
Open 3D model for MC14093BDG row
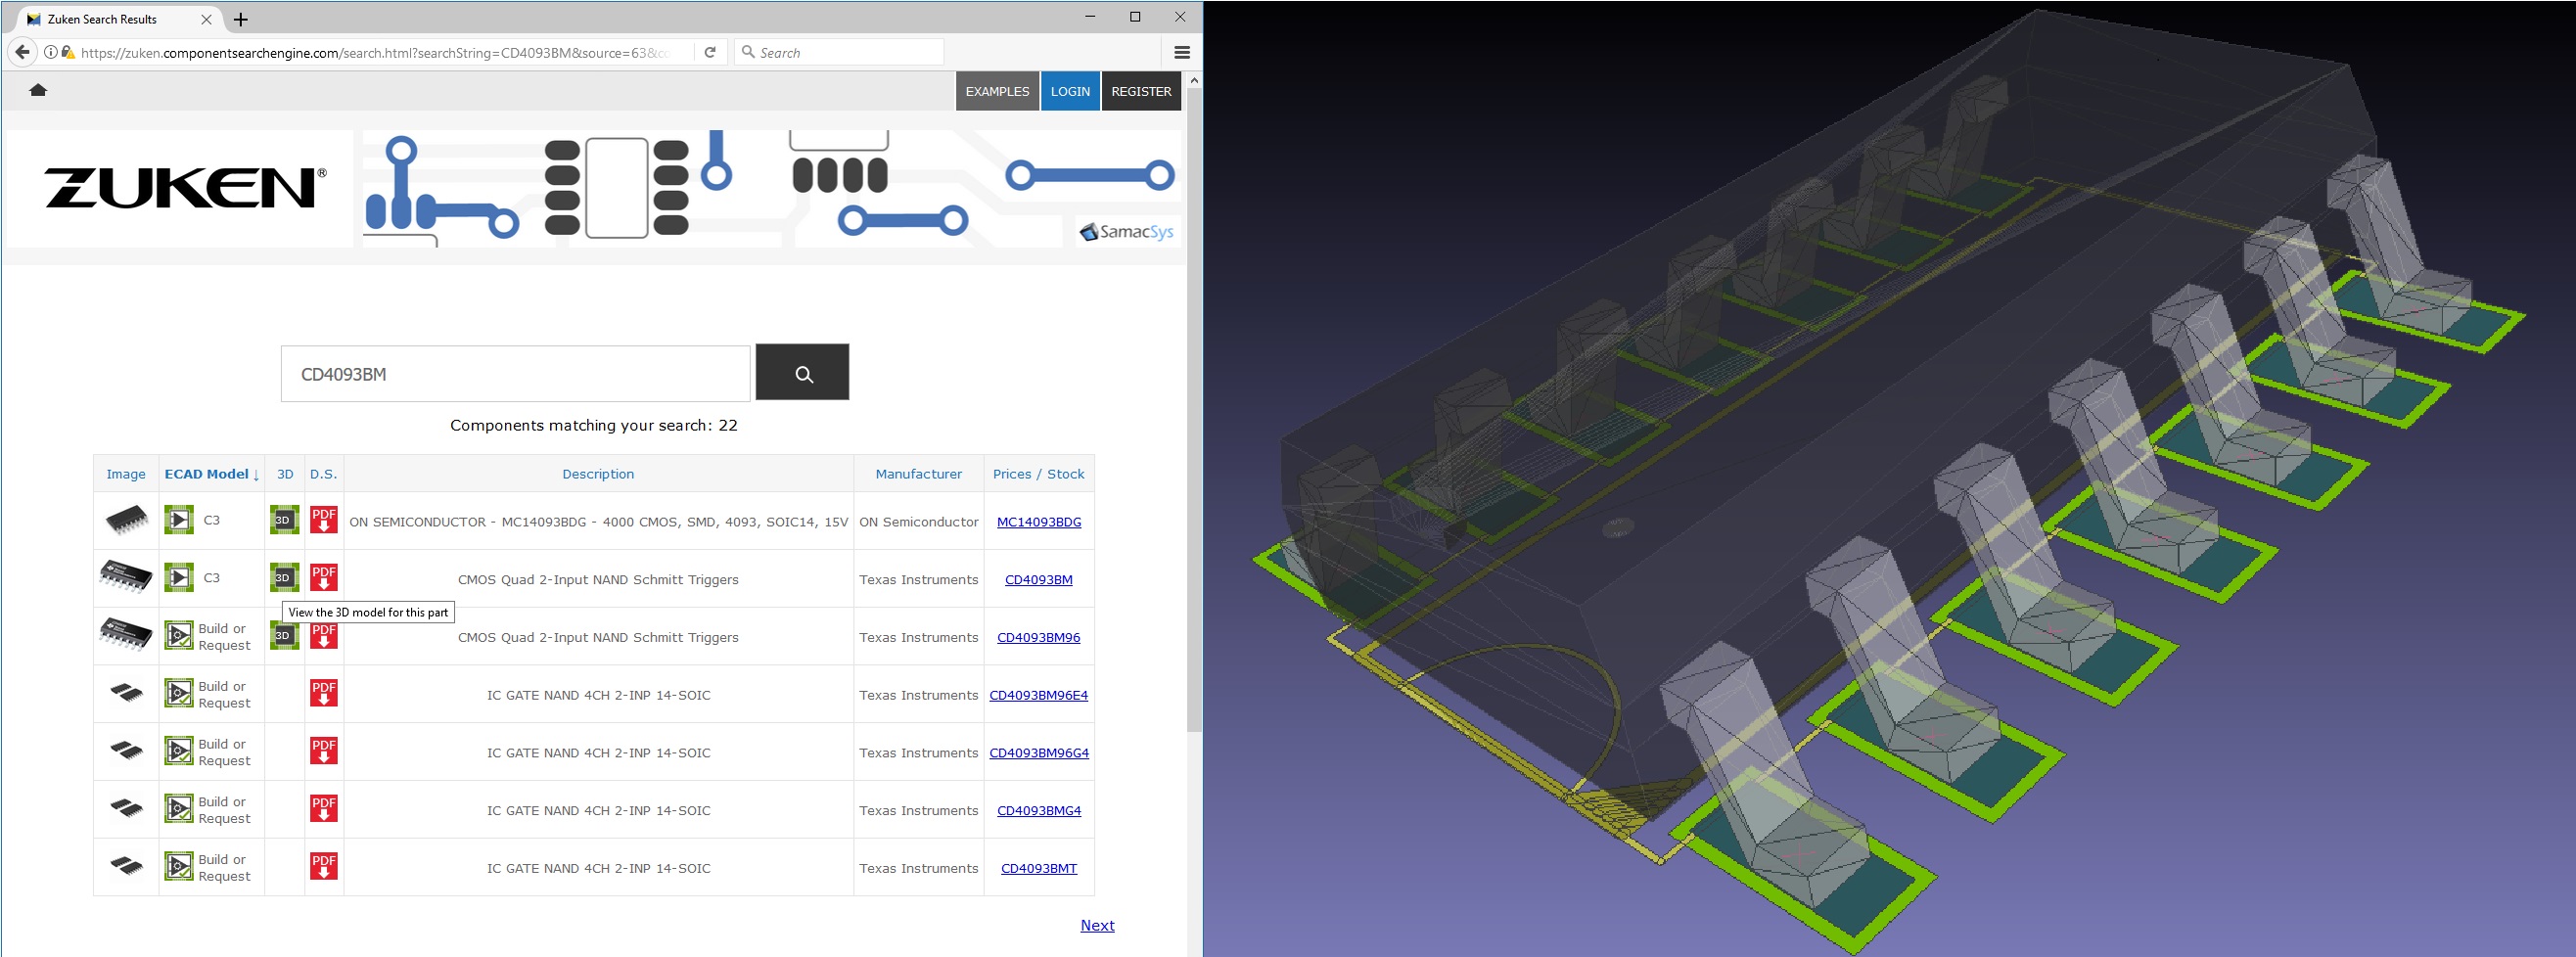pyautogui.click(x=284, y=520)
